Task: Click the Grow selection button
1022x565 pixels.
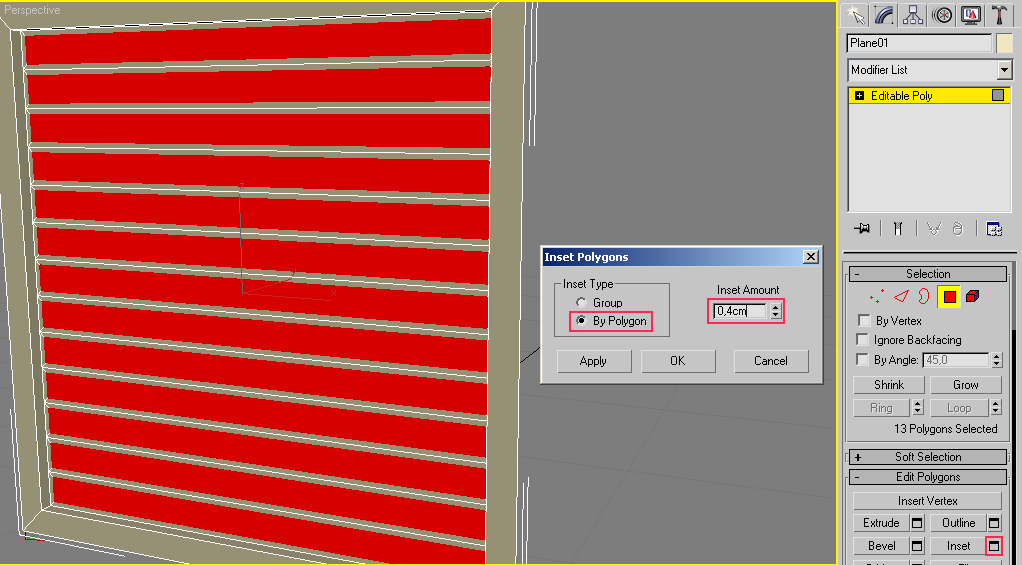Action: click(965, 384)
